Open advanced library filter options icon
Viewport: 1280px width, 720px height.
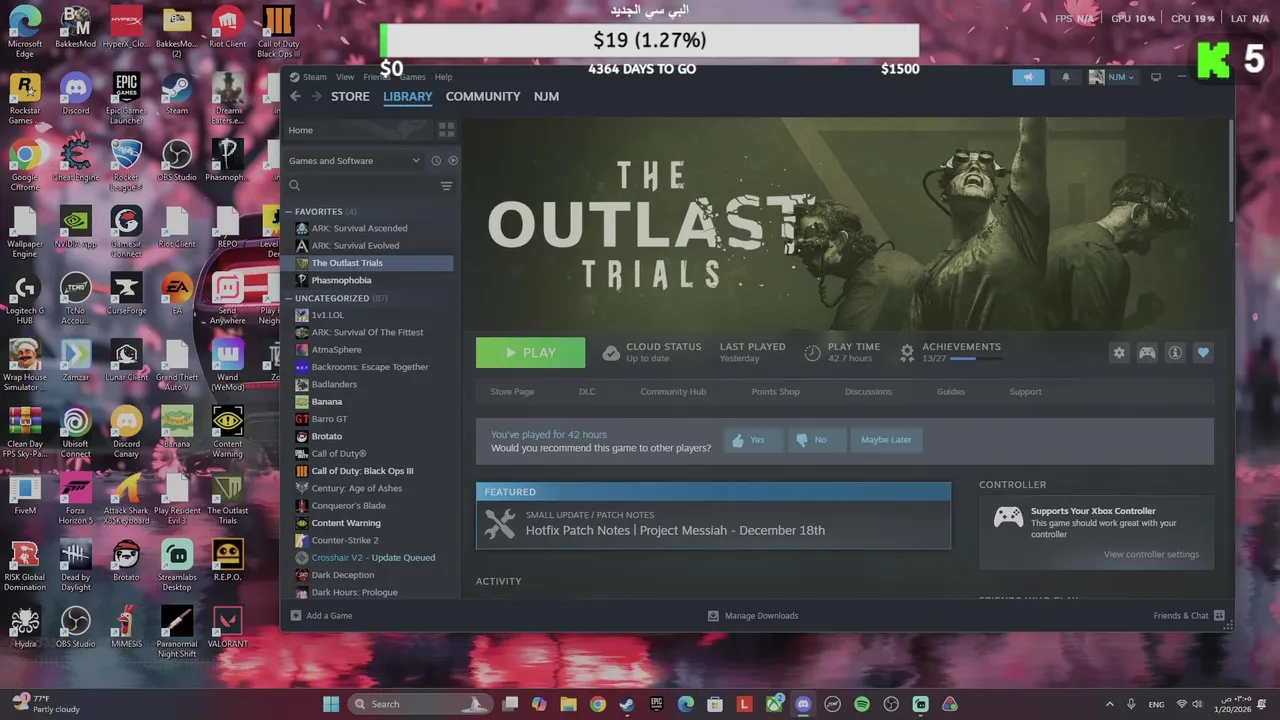[446, 186]
